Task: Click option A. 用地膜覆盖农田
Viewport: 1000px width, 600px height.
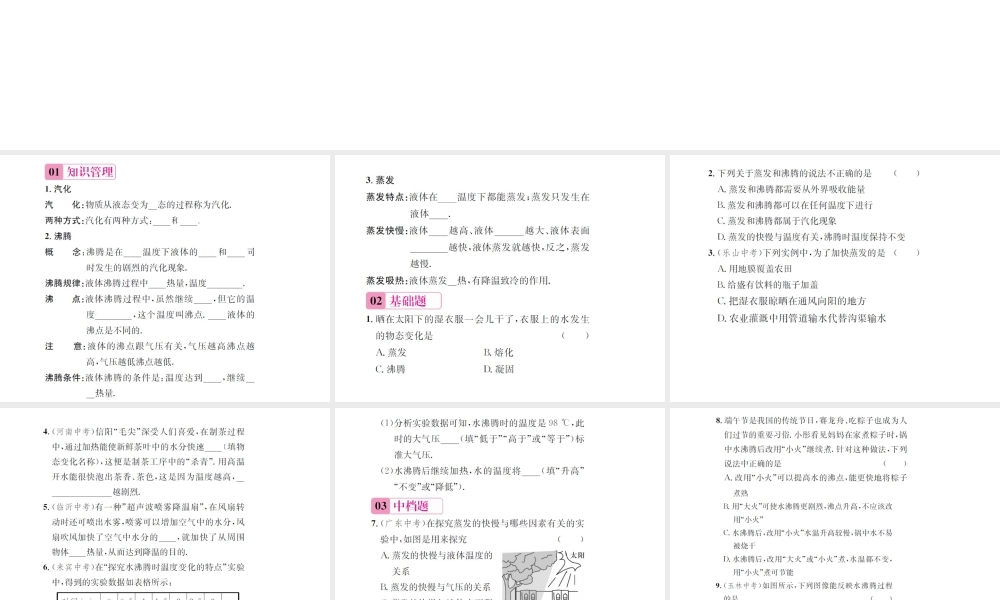Action: point(754,269)
